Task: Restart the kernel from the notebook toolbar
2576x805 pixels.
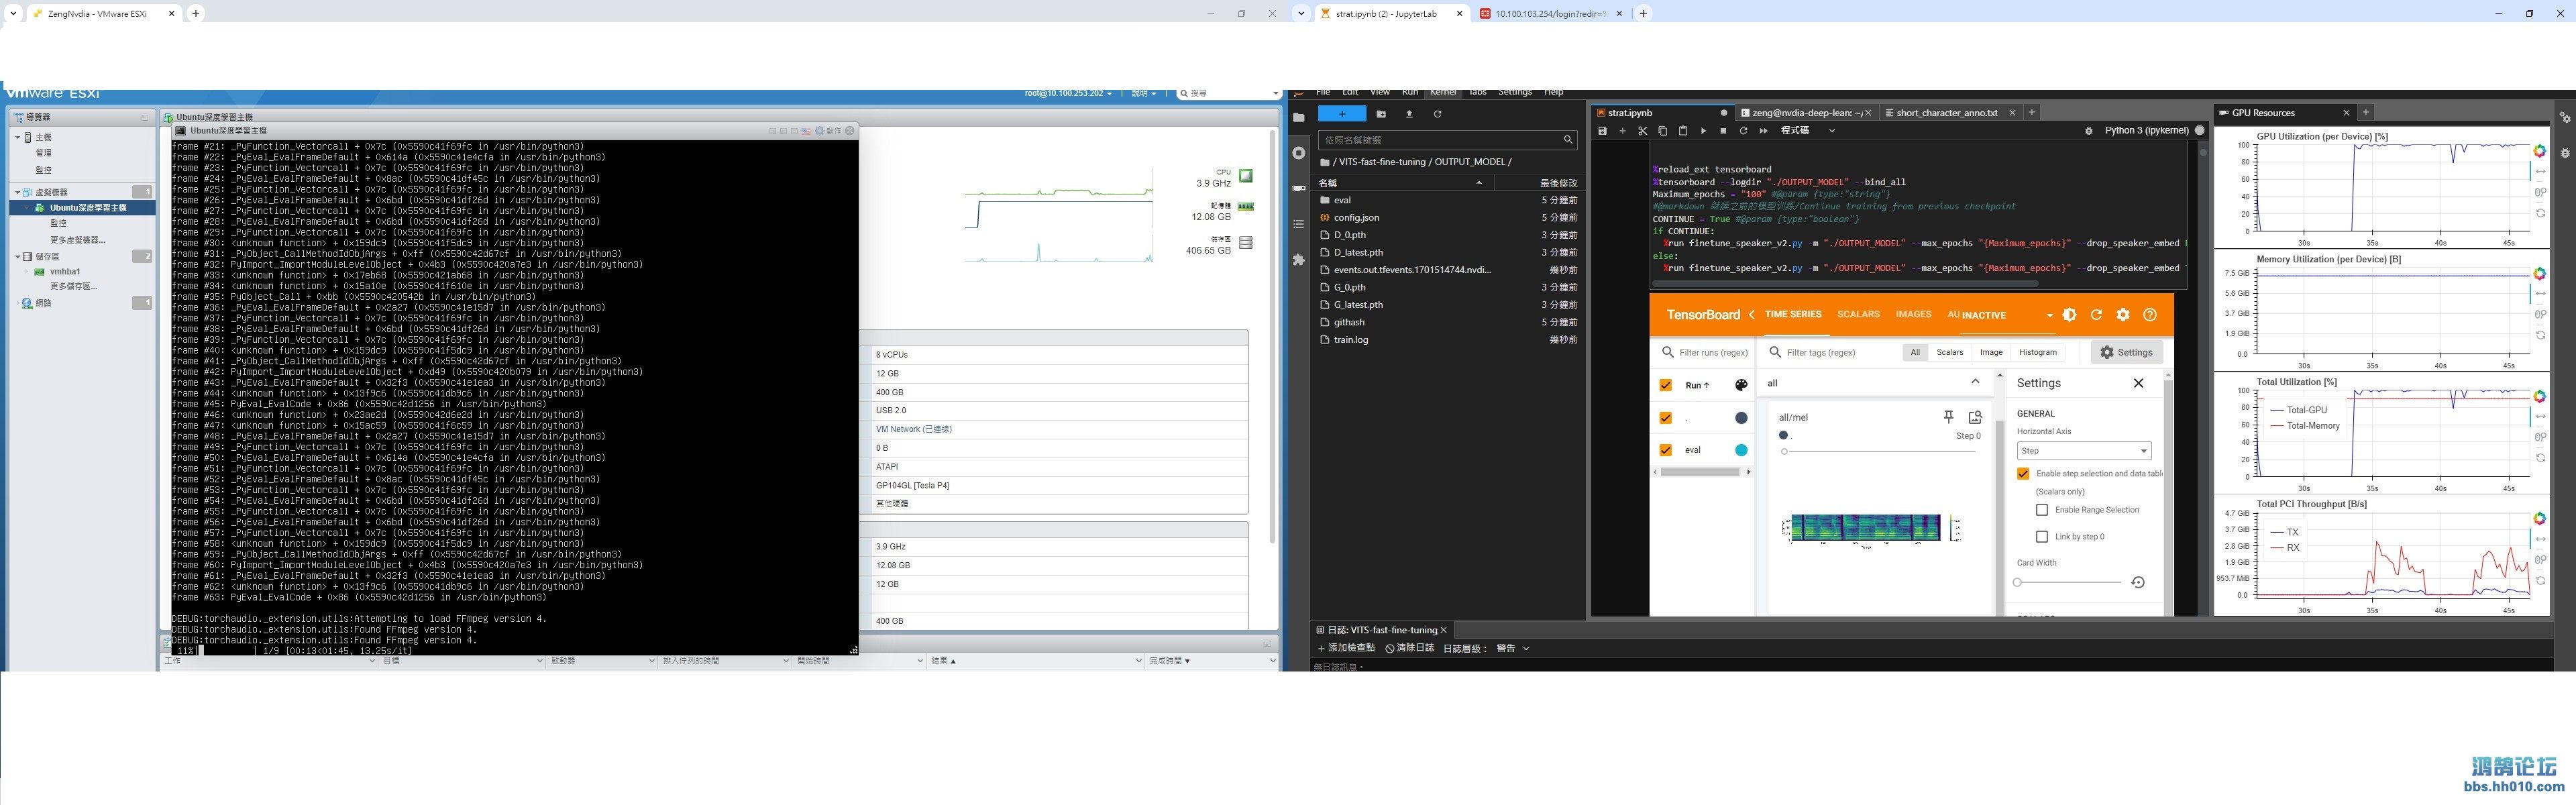Action: coord(1743,131)
